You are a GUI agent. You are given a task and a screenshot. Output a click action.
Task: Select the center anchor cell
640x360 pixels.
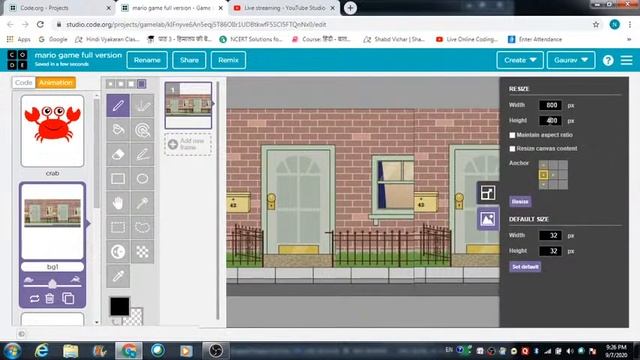tap(553, 175)
